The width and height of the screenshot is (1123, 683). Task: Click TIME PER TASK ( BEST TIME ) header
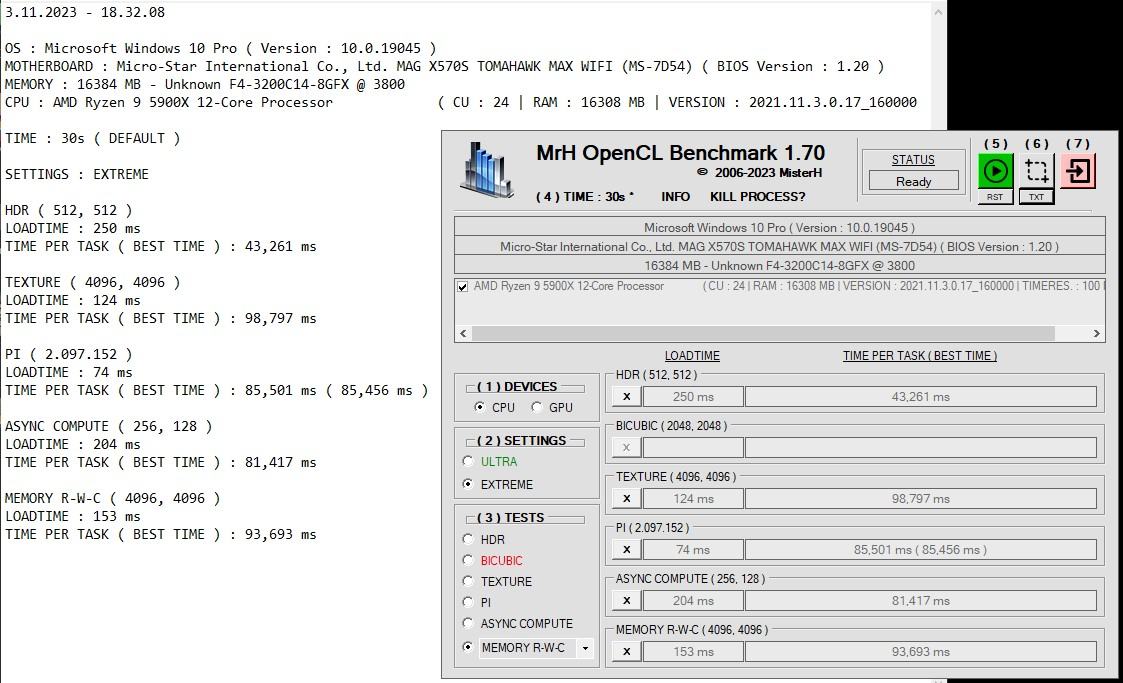click(x=920, y=356)
